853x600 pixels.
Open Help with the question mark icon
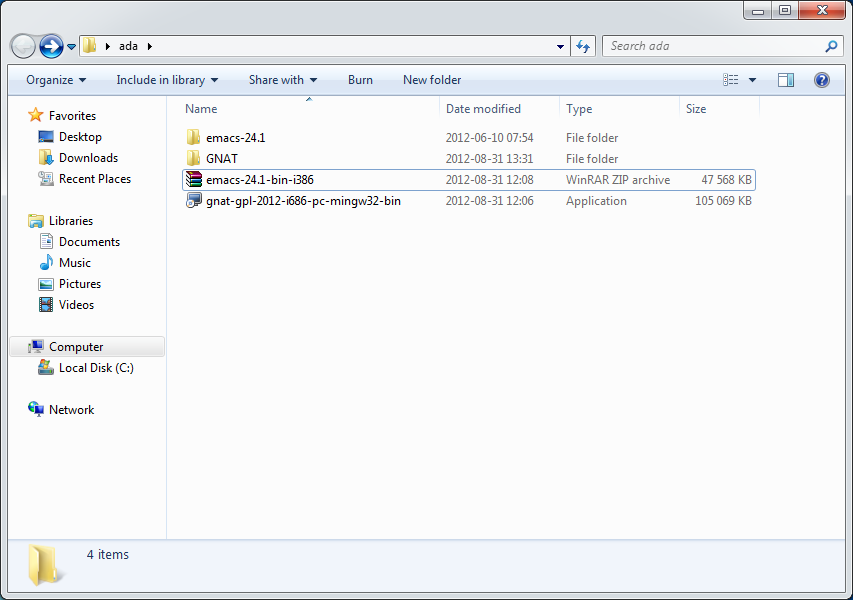pyautogui.click(x=821, y=80)
